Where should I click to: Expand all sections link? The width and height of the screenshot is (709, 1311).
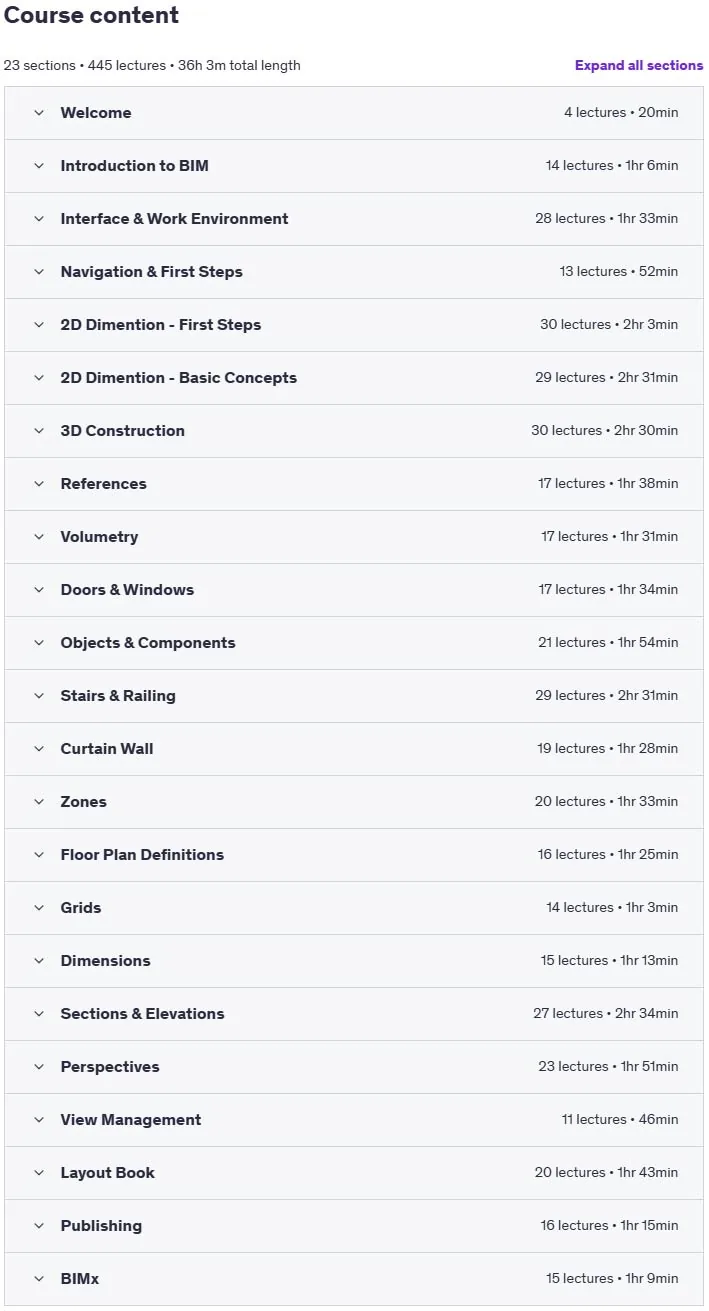639,66
